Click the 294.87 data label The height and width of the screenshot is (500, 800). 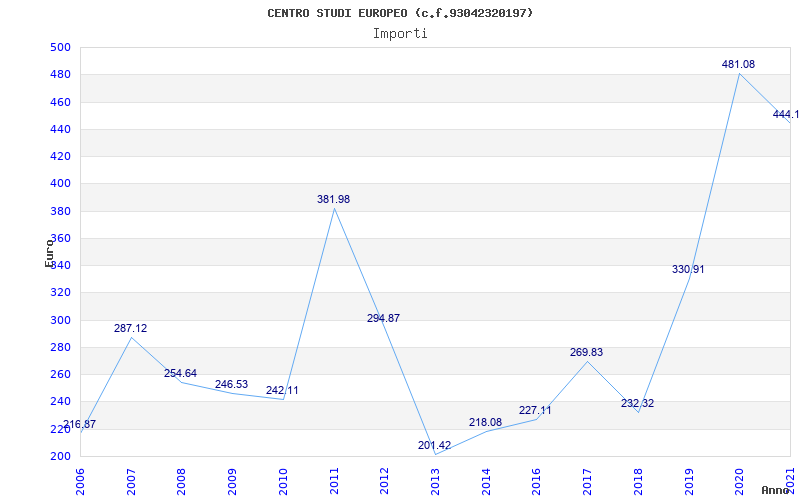pos(383,318)
